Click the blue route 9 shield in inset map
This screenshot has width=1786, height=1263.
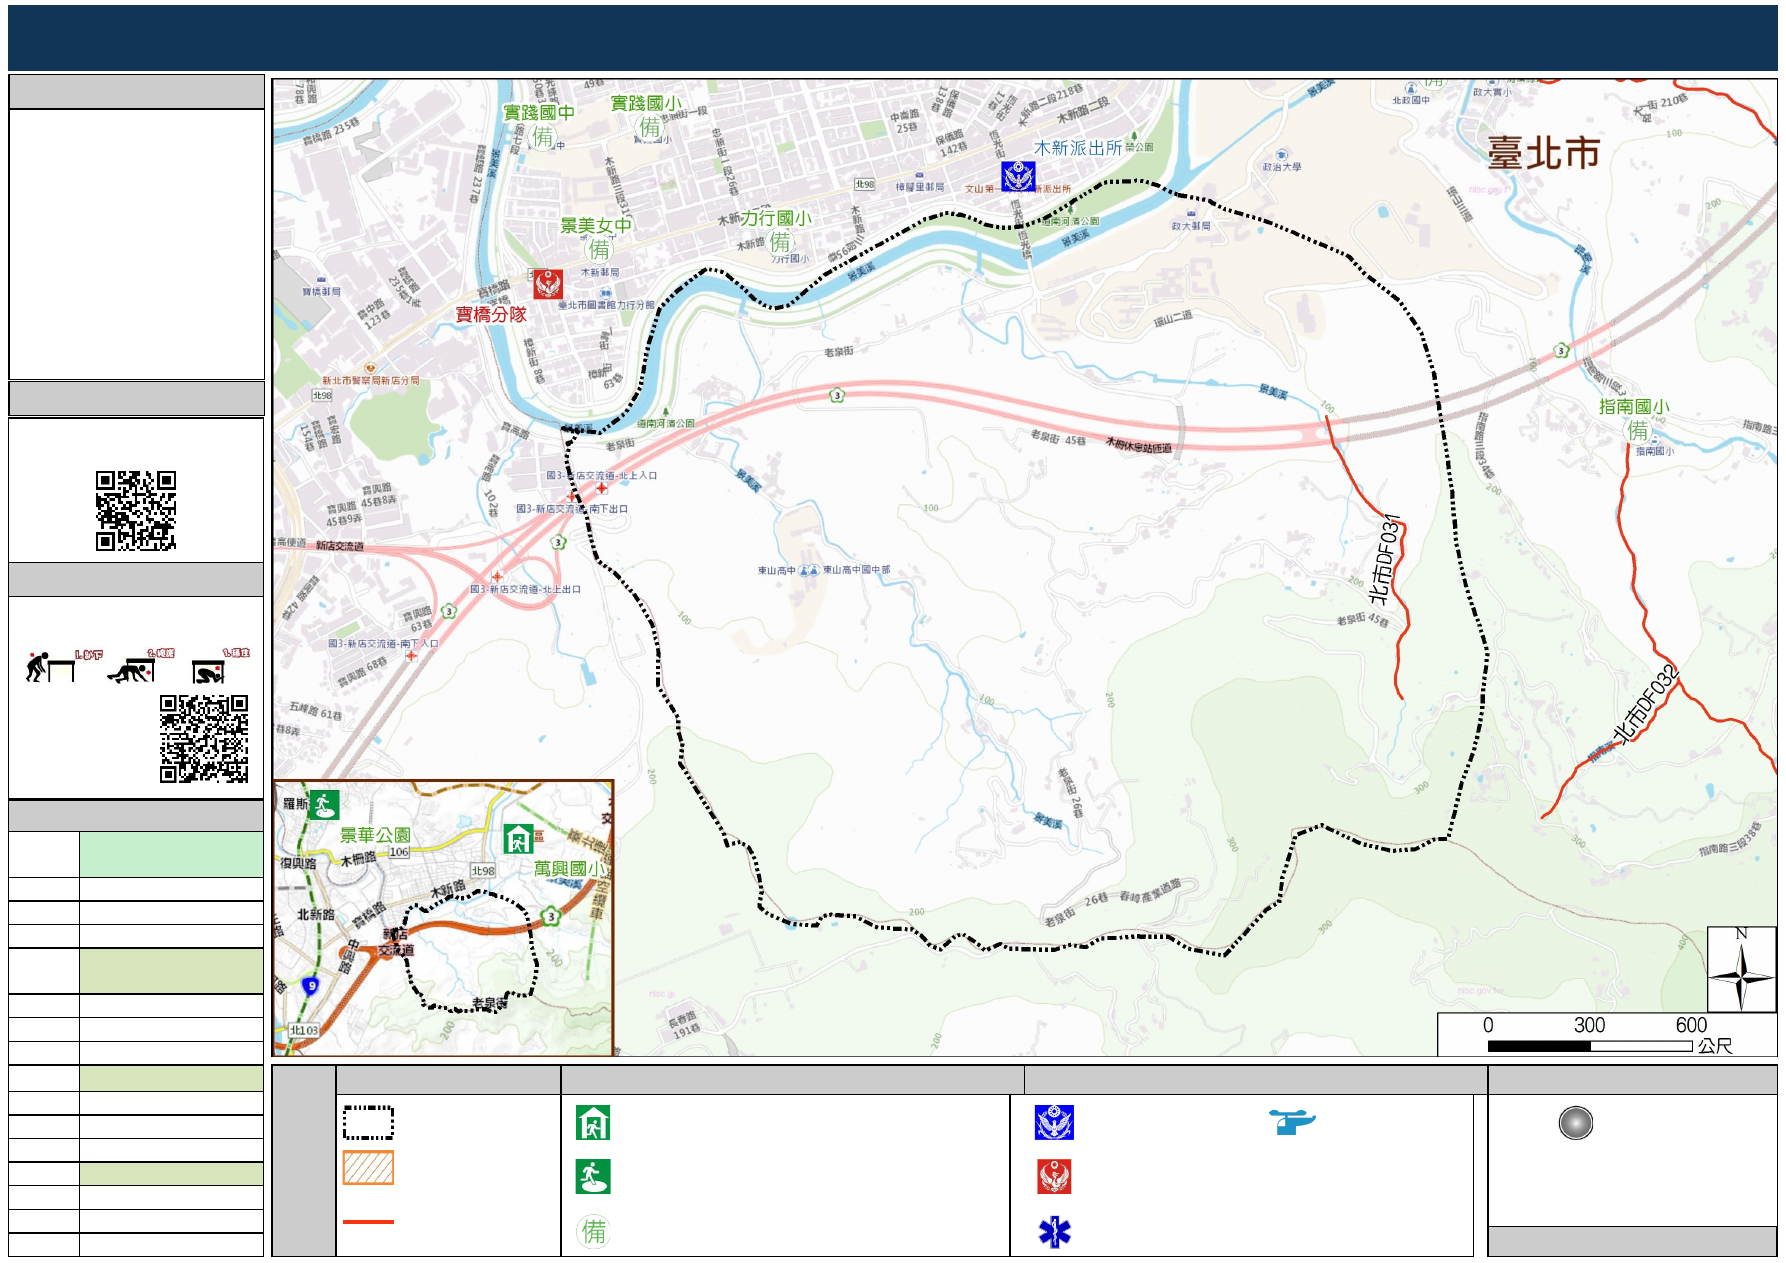coord(311,986)
